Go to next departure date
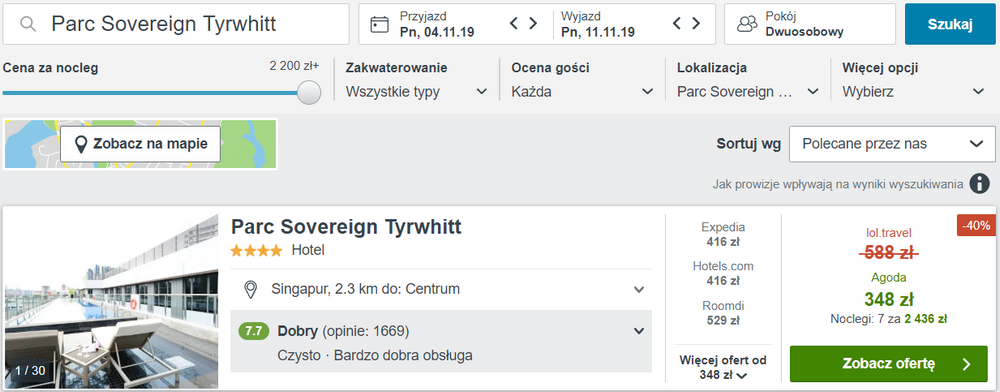The image size is (1000, 392). (696, 24)
